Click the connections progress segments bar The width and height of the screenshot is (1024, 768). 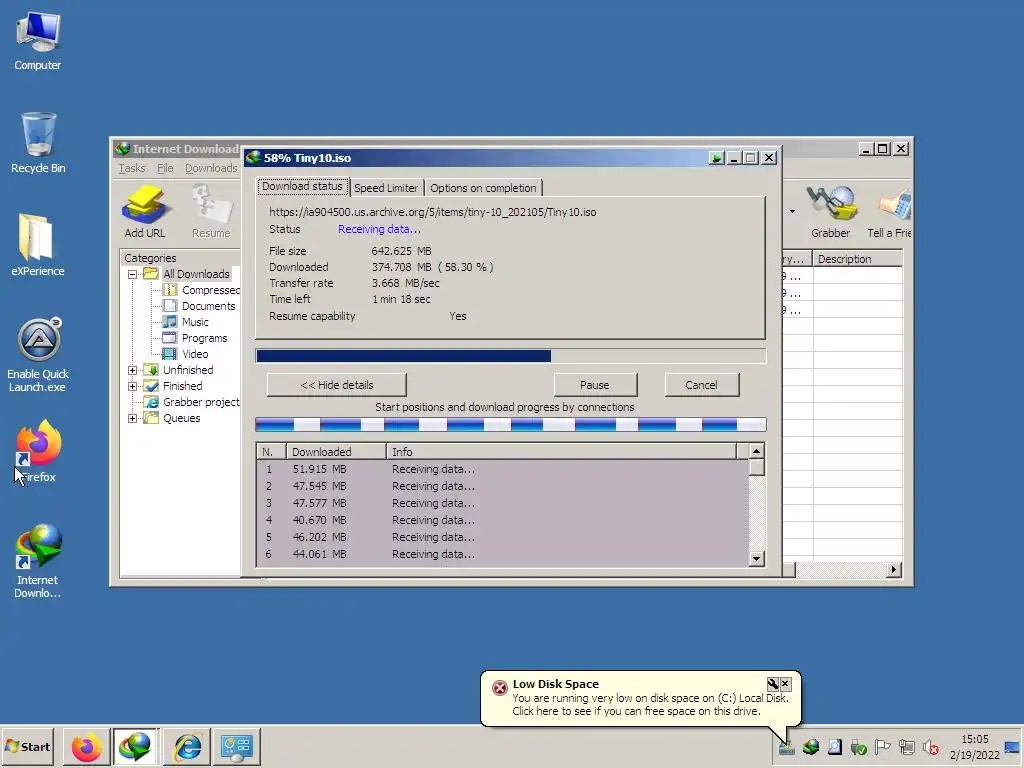click(511, 425)
